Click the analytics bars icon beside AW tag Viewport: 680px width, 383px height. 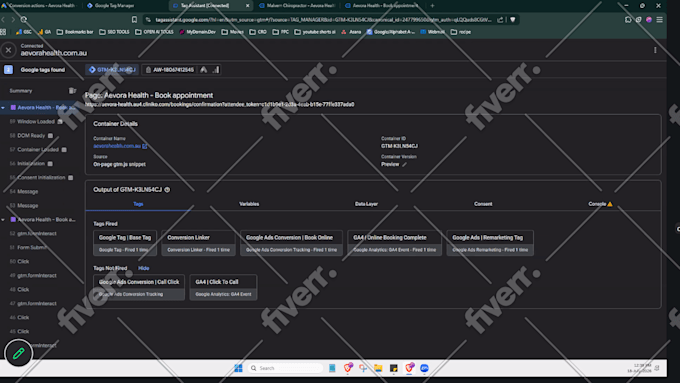point(216,69)
